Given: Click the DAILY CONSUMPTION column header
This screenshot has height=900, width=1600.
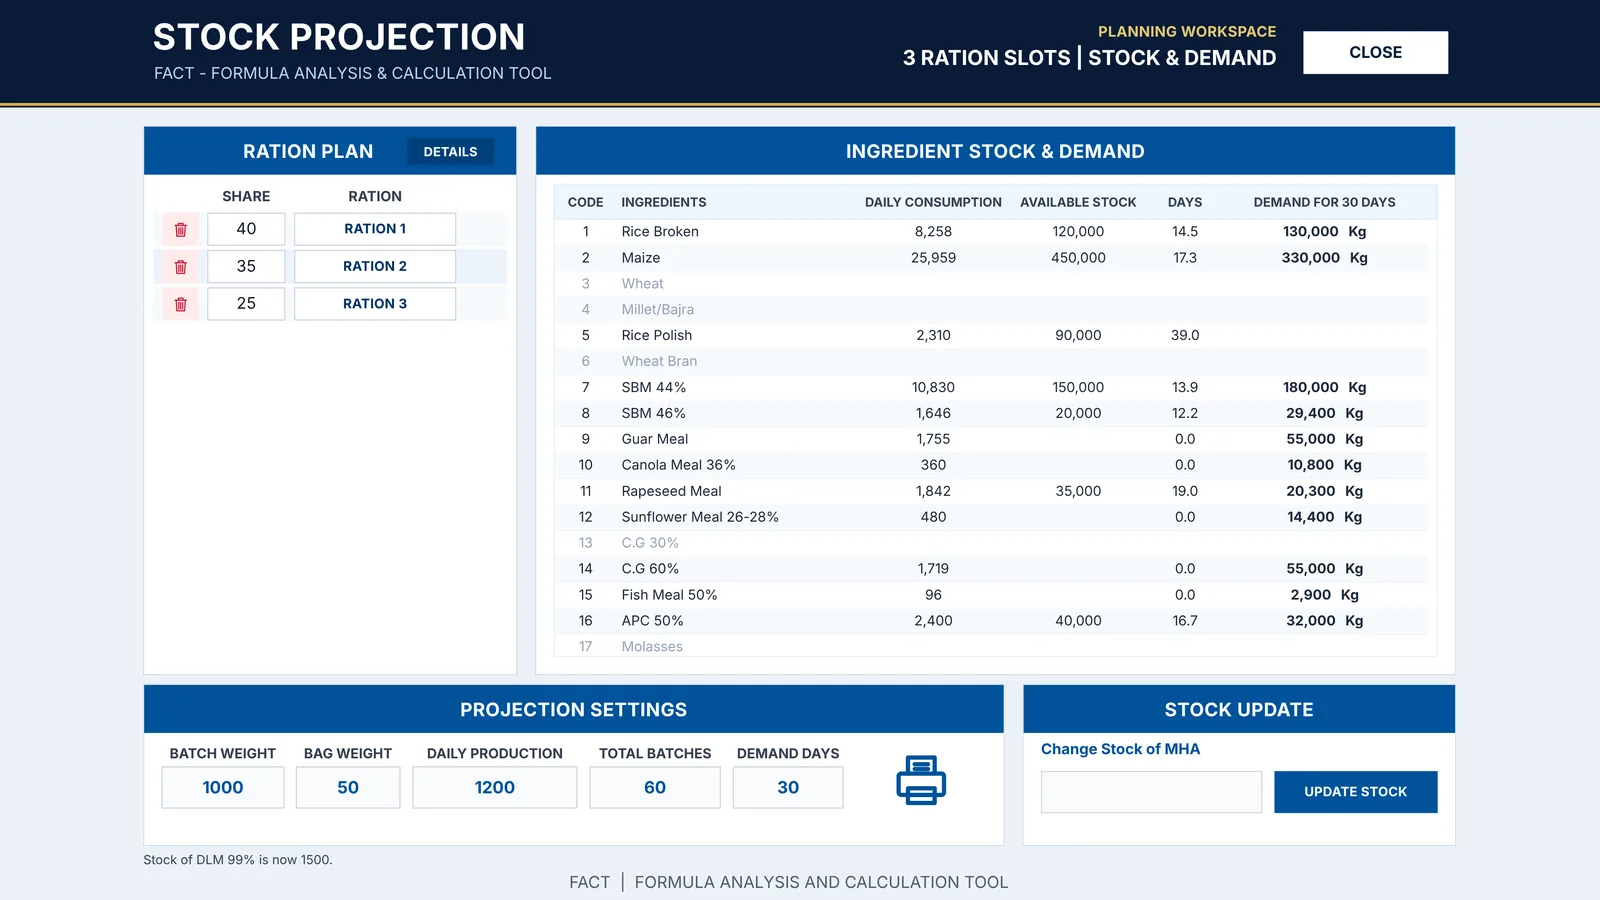Looking at the screenshot, I should tap(933, 202).
